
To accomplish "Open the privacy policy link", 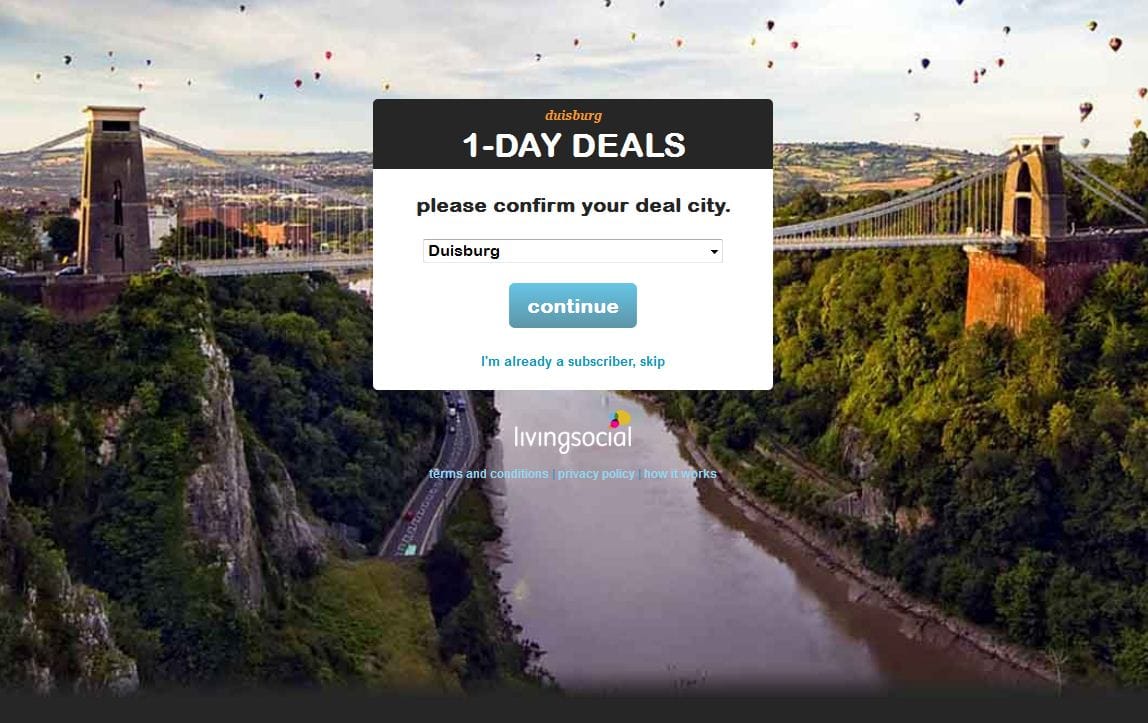I will click(596, 473).
